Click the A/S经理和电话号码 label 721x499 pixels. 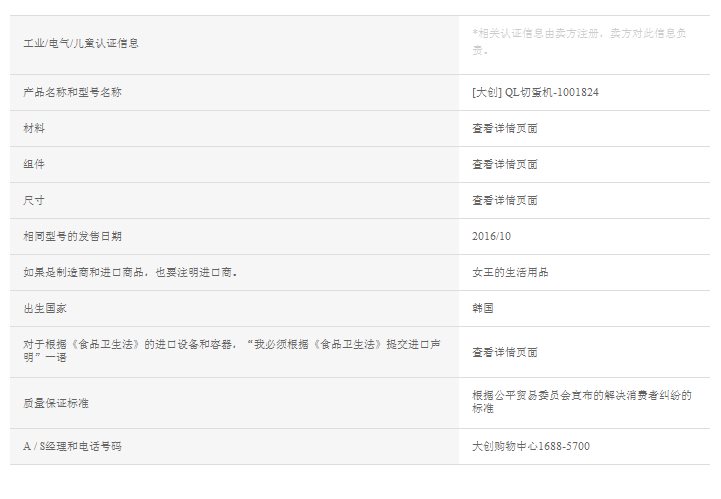(x=78, y=446)
